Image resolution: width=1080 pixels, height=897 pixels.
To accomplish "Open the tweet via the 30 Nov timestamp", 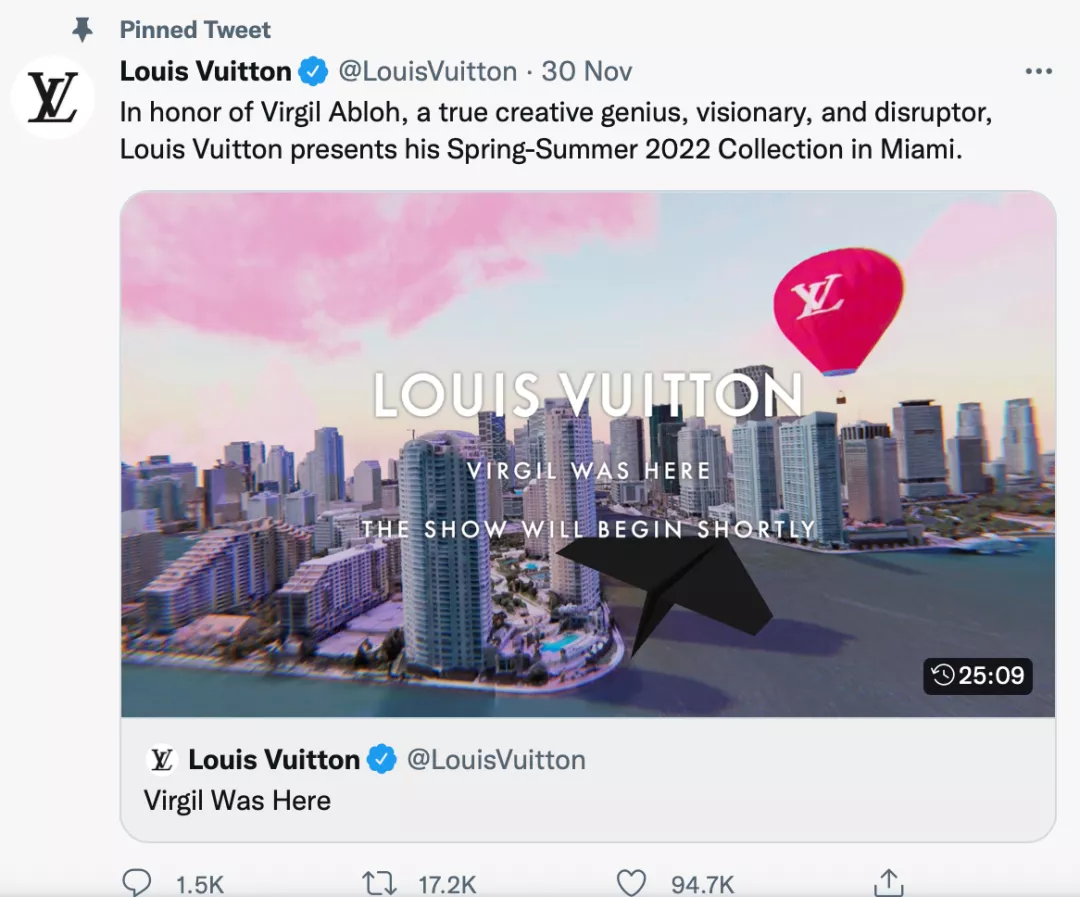I will coord(588,71).
